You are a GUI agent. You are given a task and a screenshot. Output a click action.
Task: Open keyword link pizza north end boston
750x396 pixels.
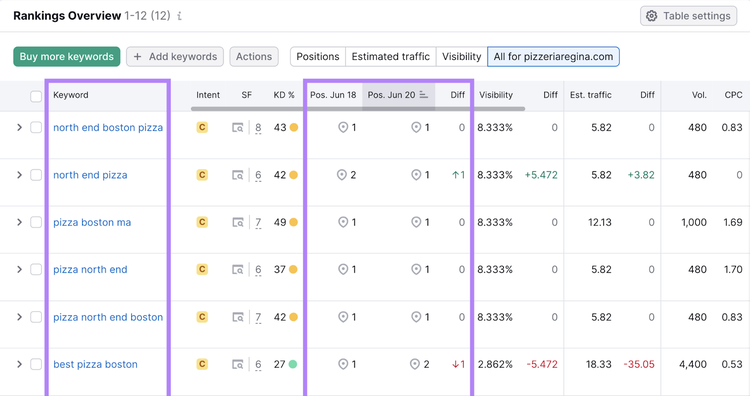click(108, 317)
